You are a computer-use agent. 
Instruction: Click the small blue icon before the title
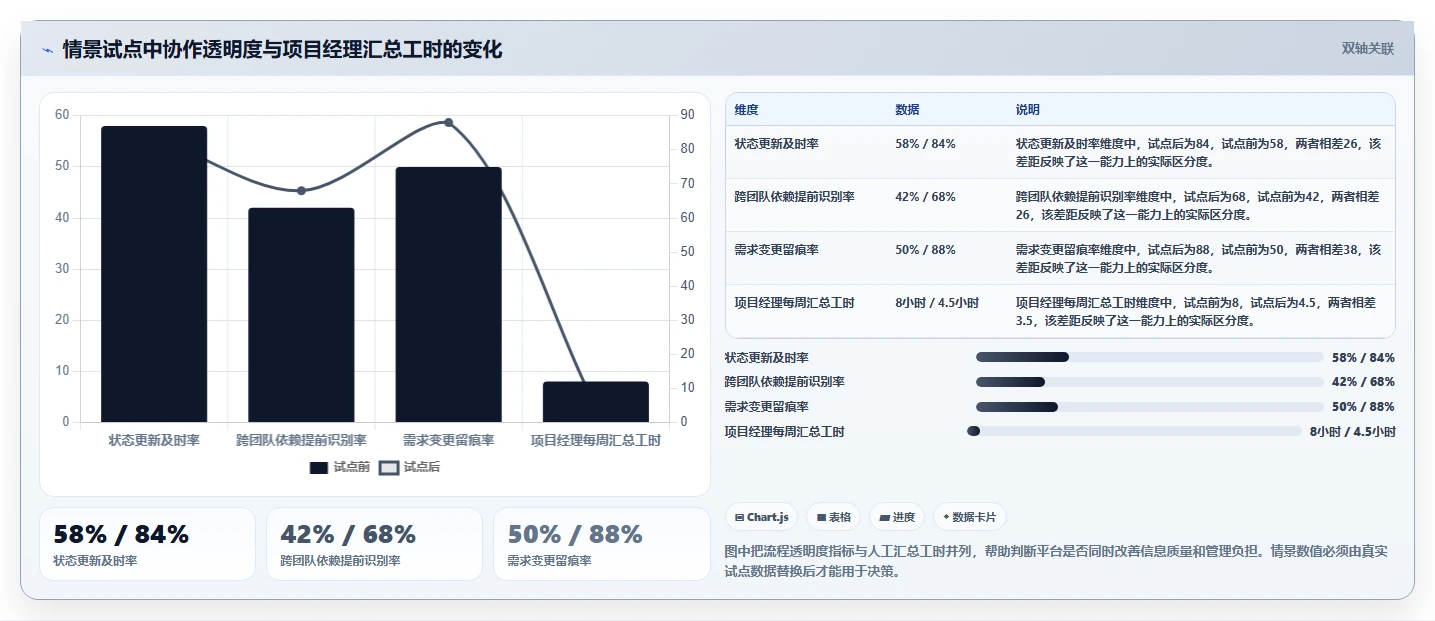47,50
